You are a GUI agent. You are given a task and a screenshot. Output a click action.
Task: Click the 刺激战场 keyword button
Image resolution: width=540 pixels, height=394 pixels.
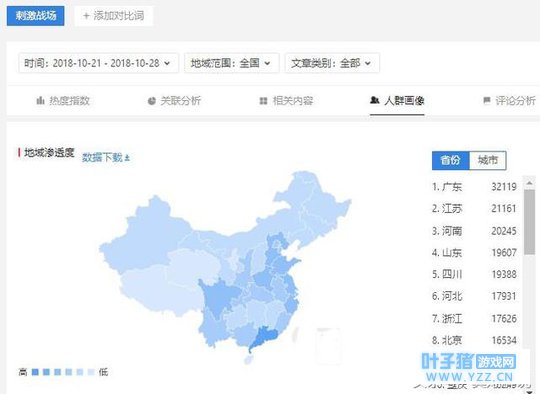coord(35,16)
